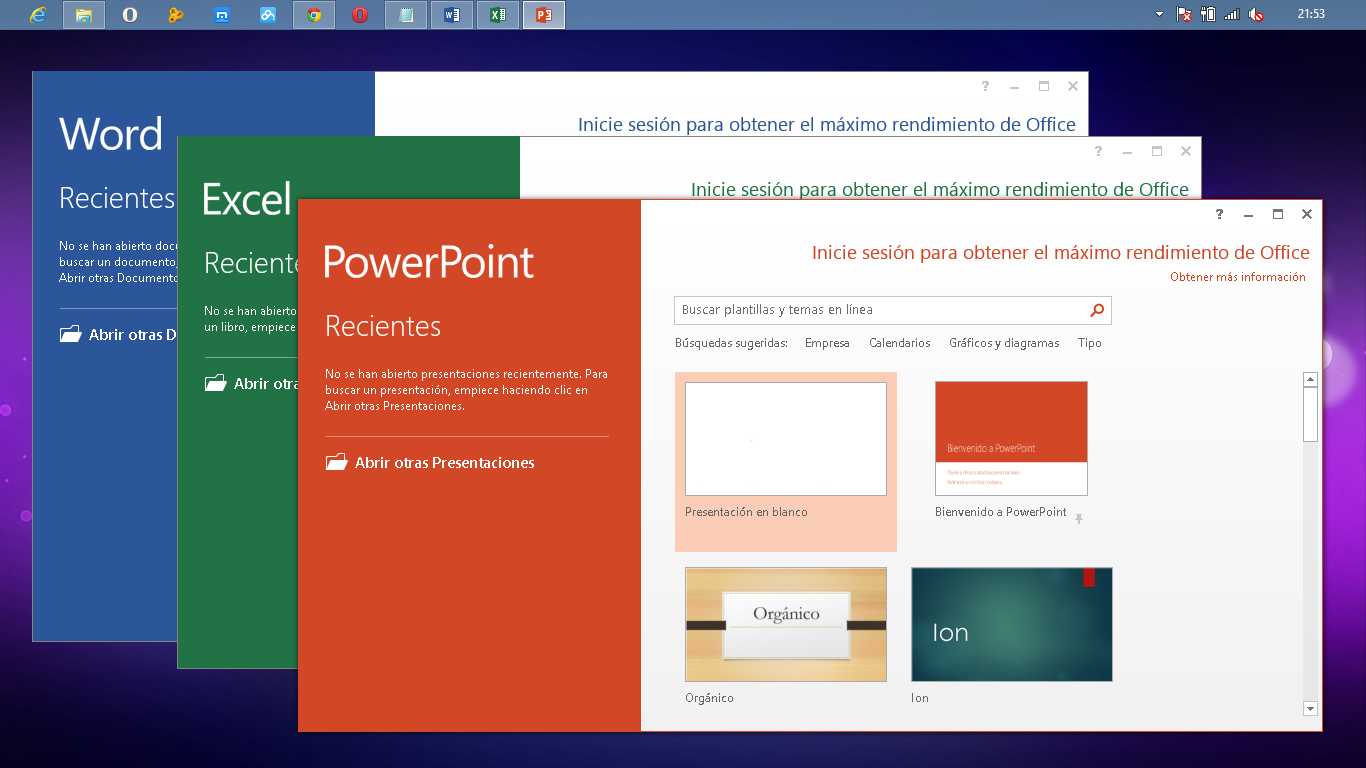Click the 'PowerPoint' title text
This screenshot has width=1366, height=768.
pyautogui.click(x=429, y=261)
